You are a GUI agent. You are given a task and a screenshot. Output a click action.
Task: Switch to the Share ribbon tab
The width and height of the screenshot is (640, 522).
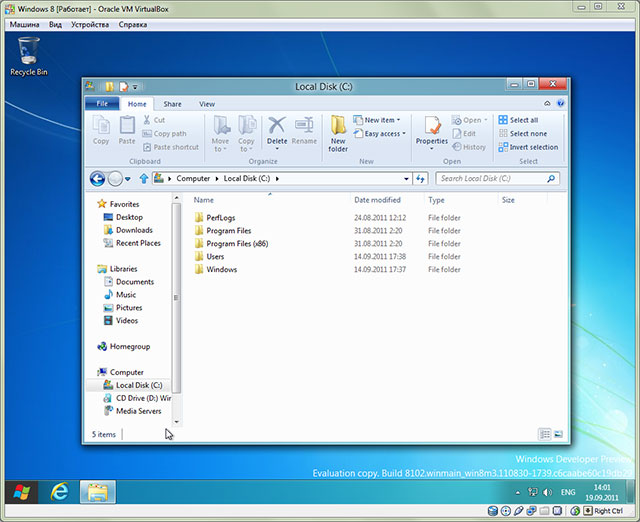(172, 104)
